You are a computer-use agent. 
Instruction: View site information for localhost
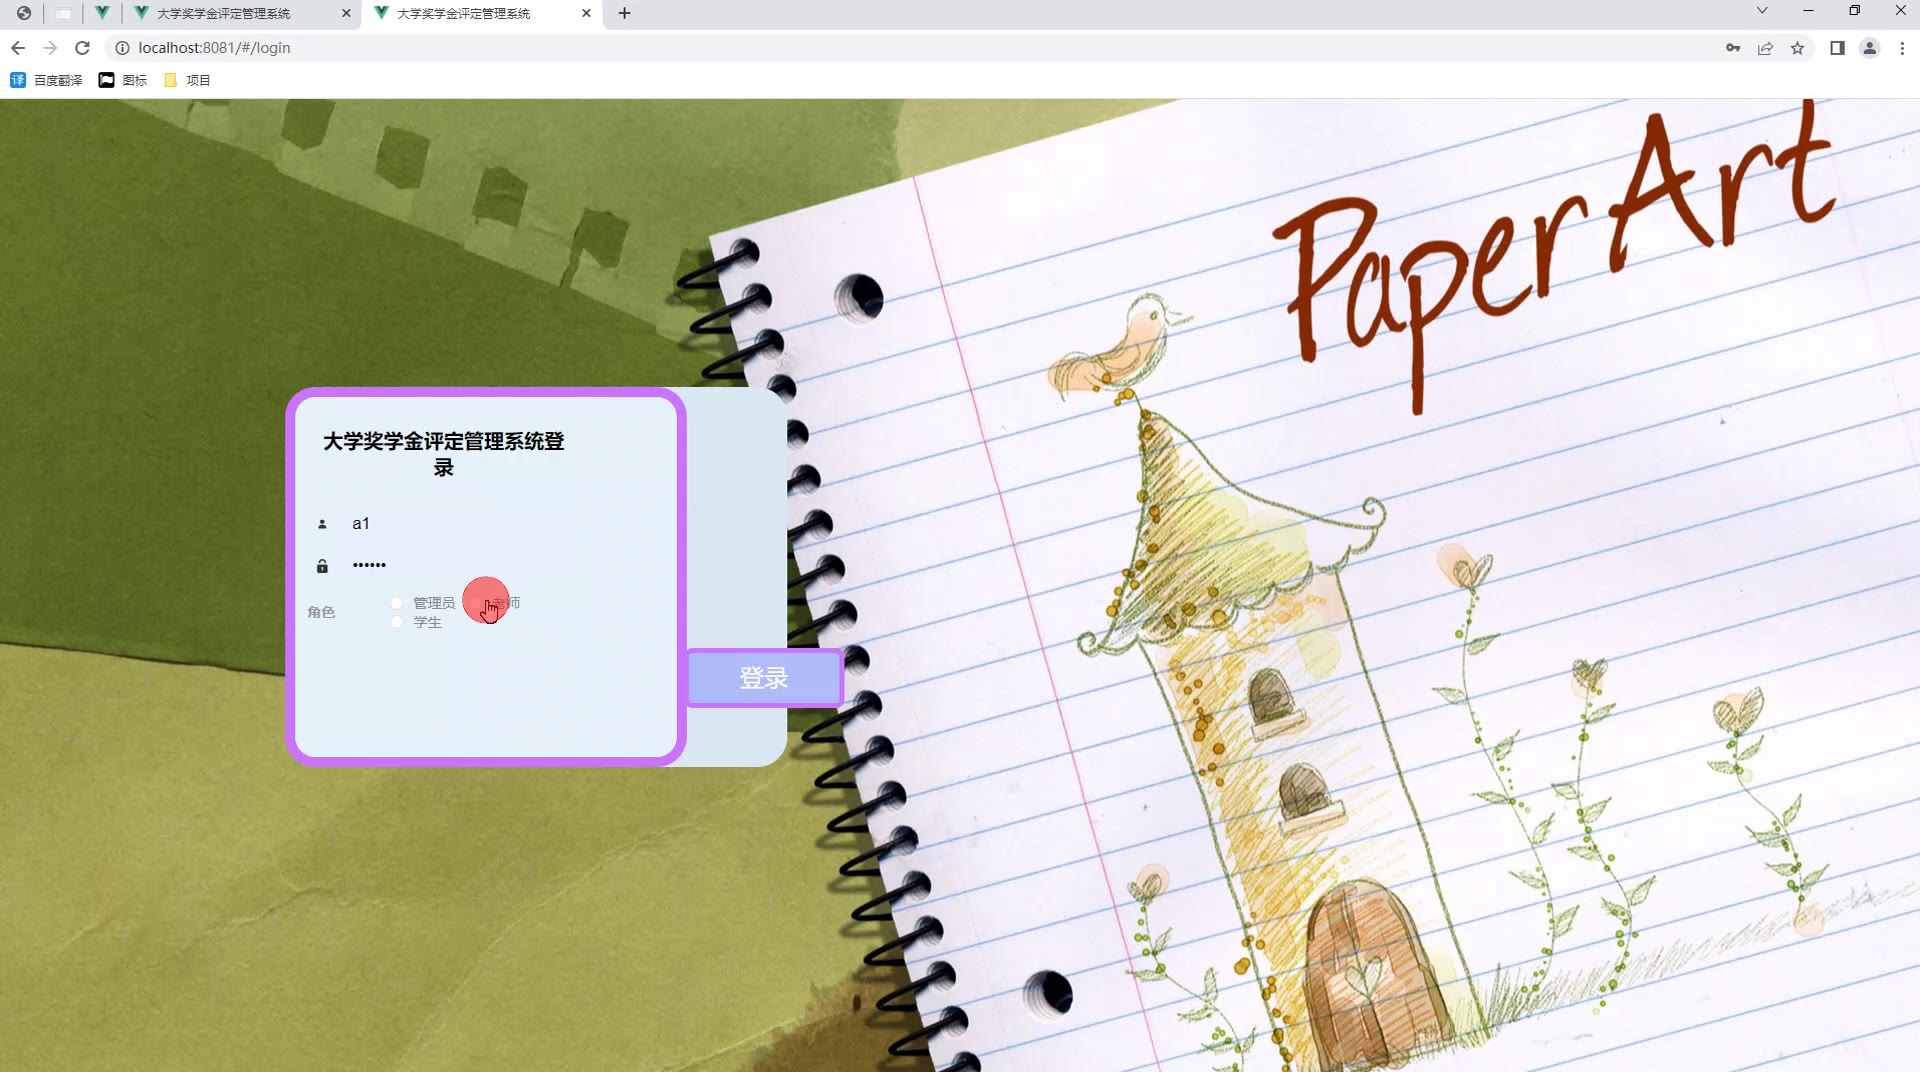point(122,48)
